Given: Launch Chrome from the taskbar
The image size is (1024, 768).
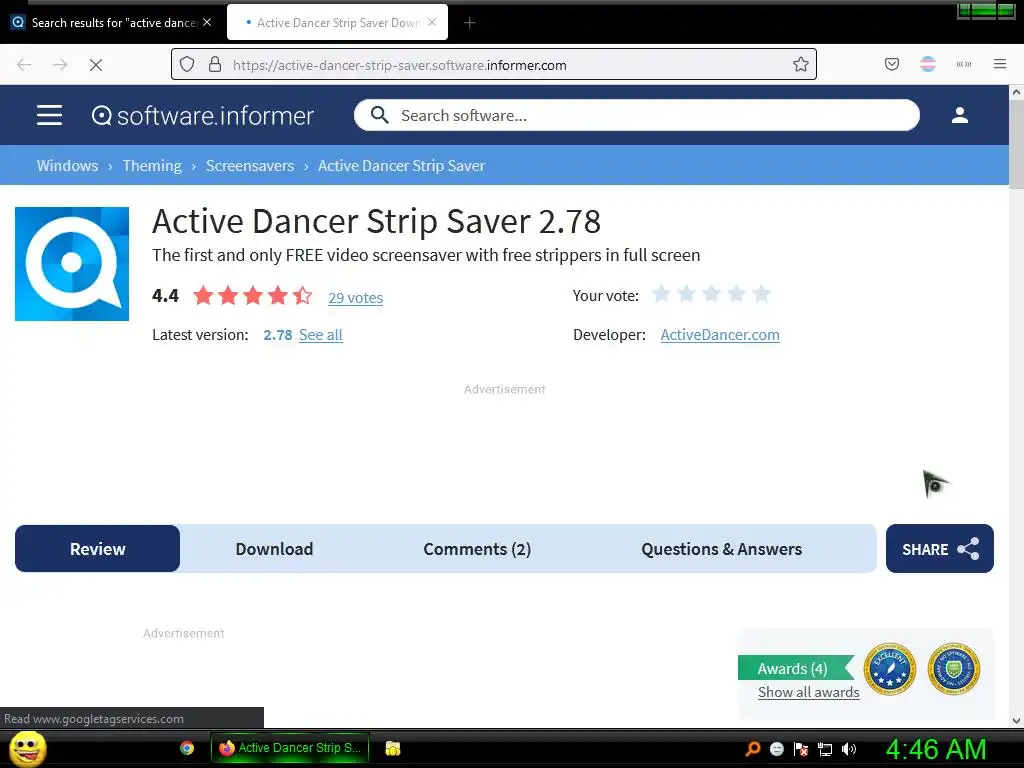Looking at the screenshot, I should [x=187, y=748].
